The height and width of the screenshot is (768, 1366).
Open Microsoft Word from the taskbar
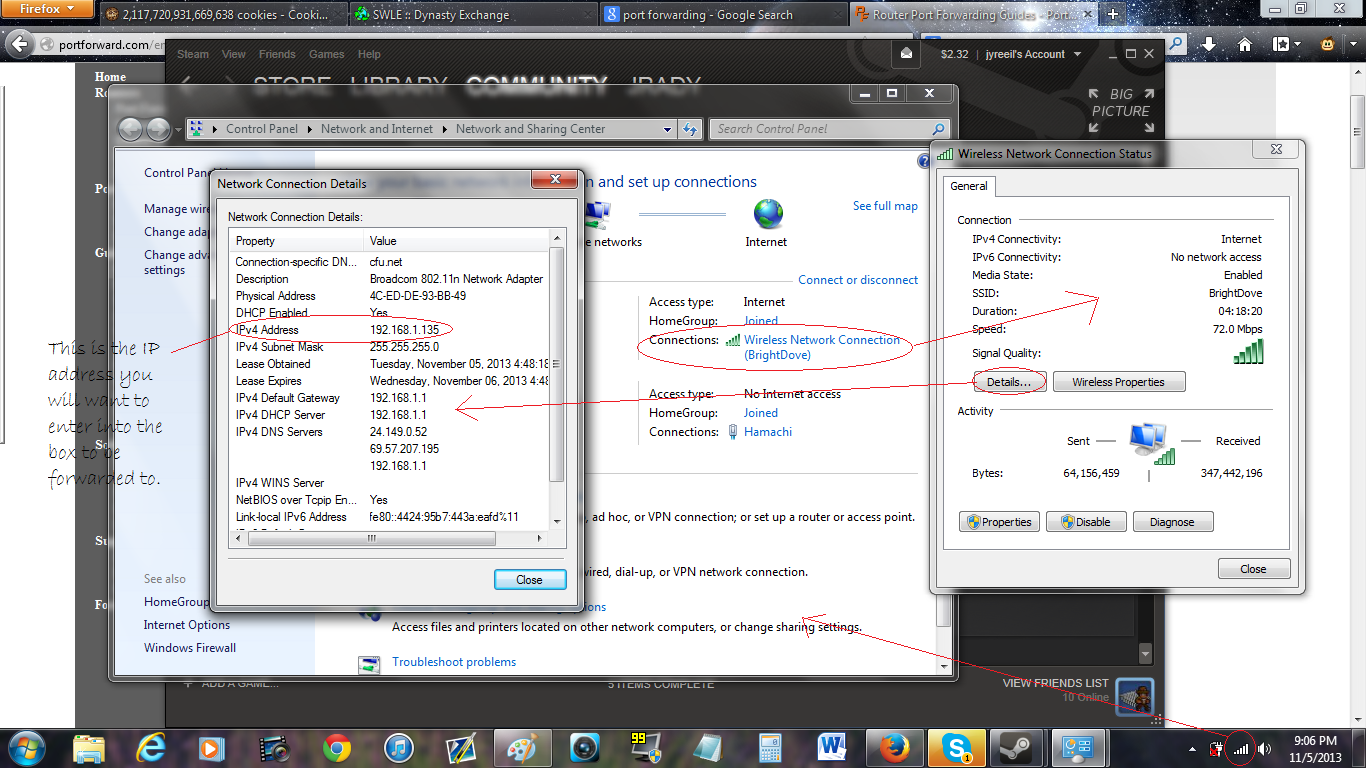click(x=833, y=747)
